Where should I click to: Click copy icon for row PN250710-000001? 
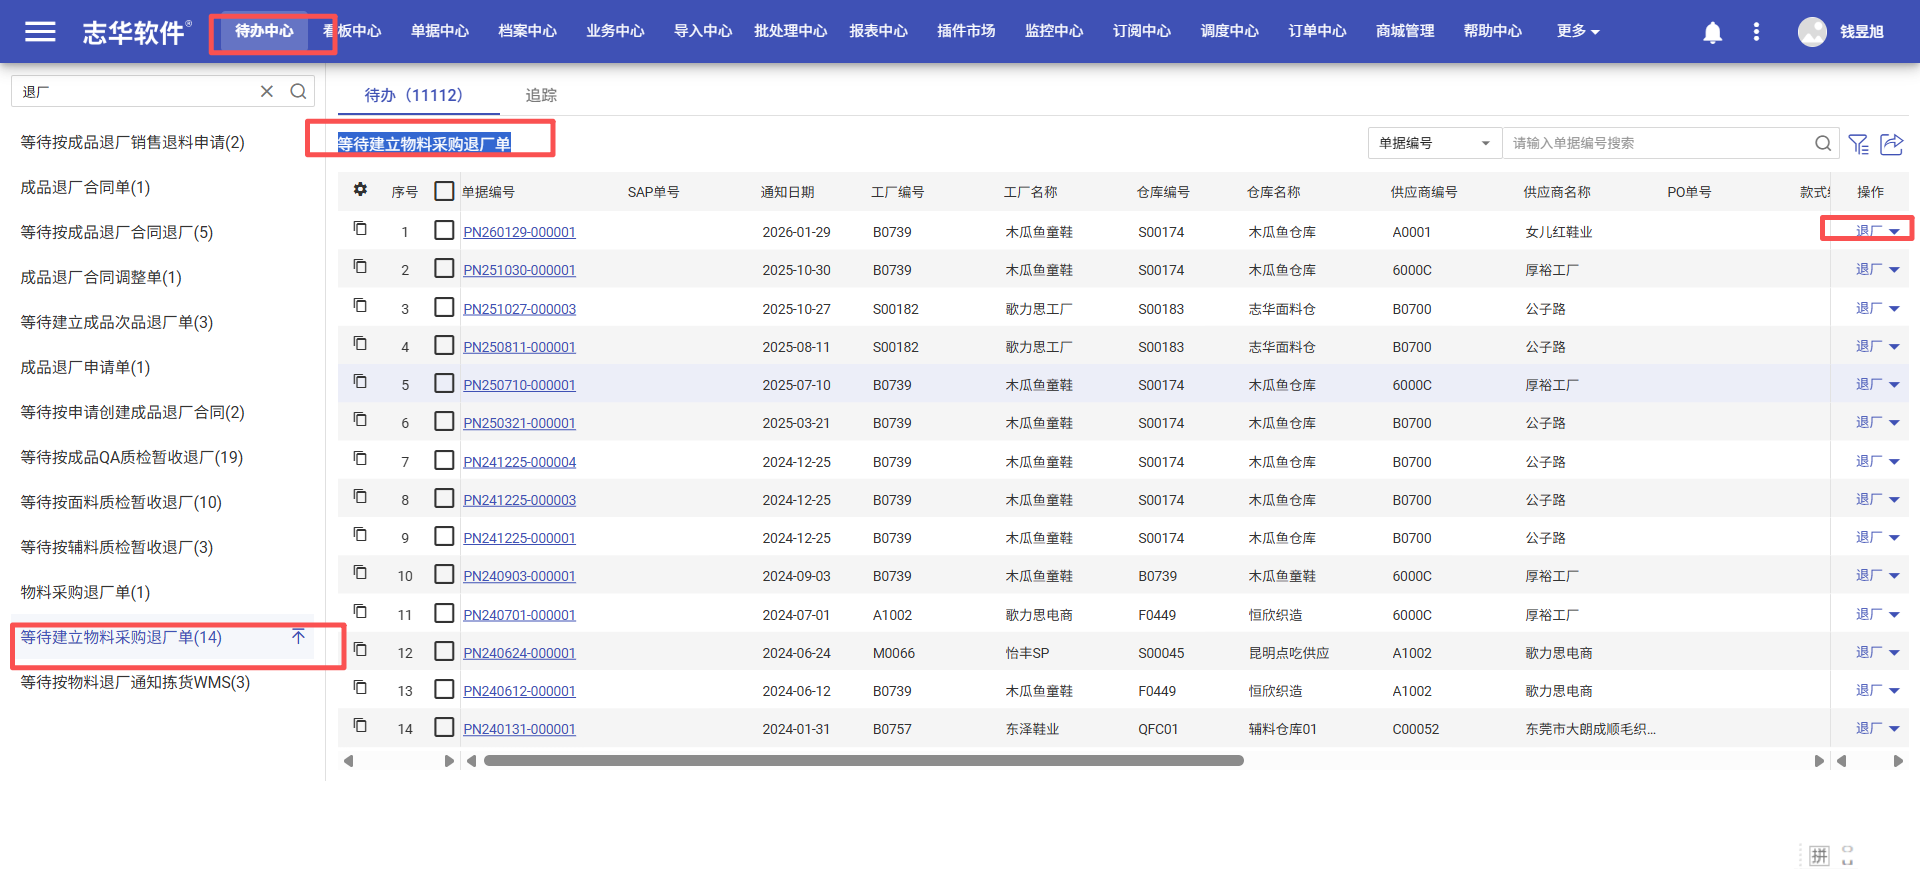click(x=360, y=382)
